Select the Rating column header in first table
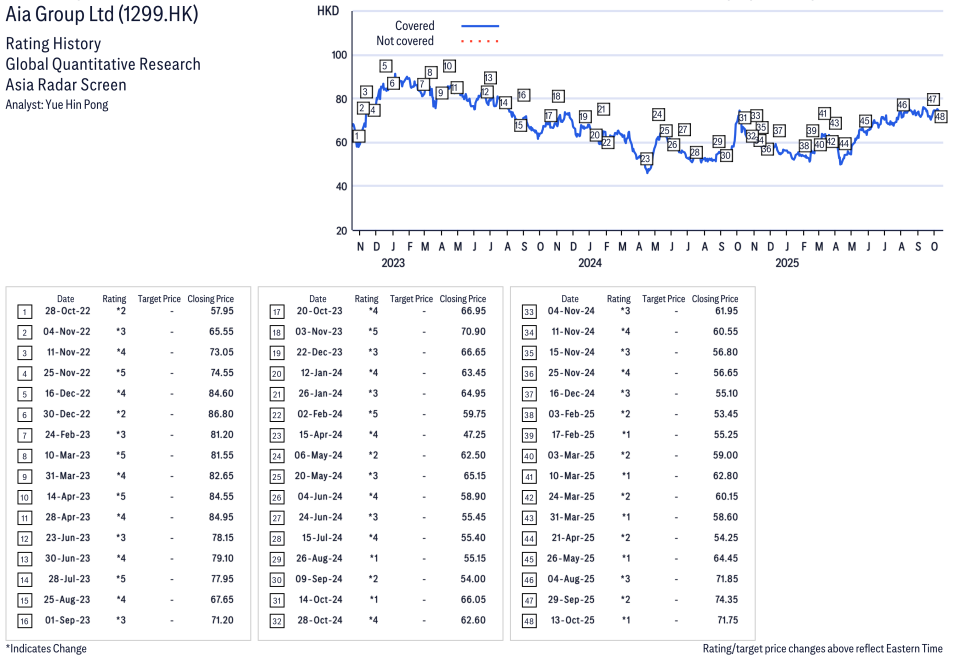954x655 pixels. (114, 299)
